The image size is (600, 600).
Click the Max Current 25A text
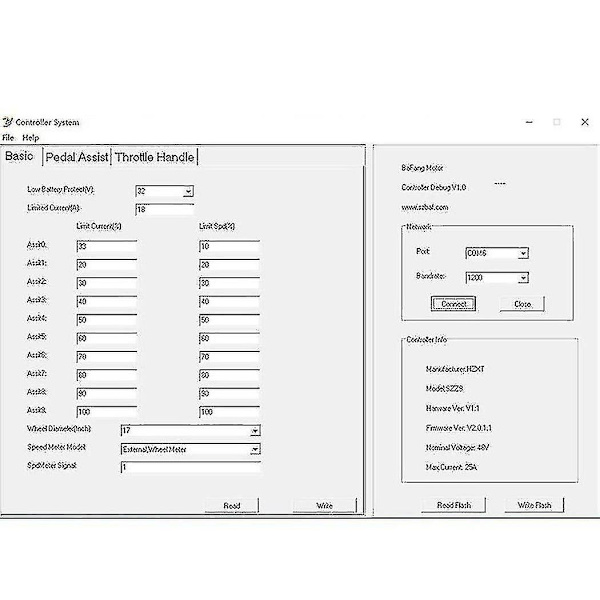tap(451, 467)
